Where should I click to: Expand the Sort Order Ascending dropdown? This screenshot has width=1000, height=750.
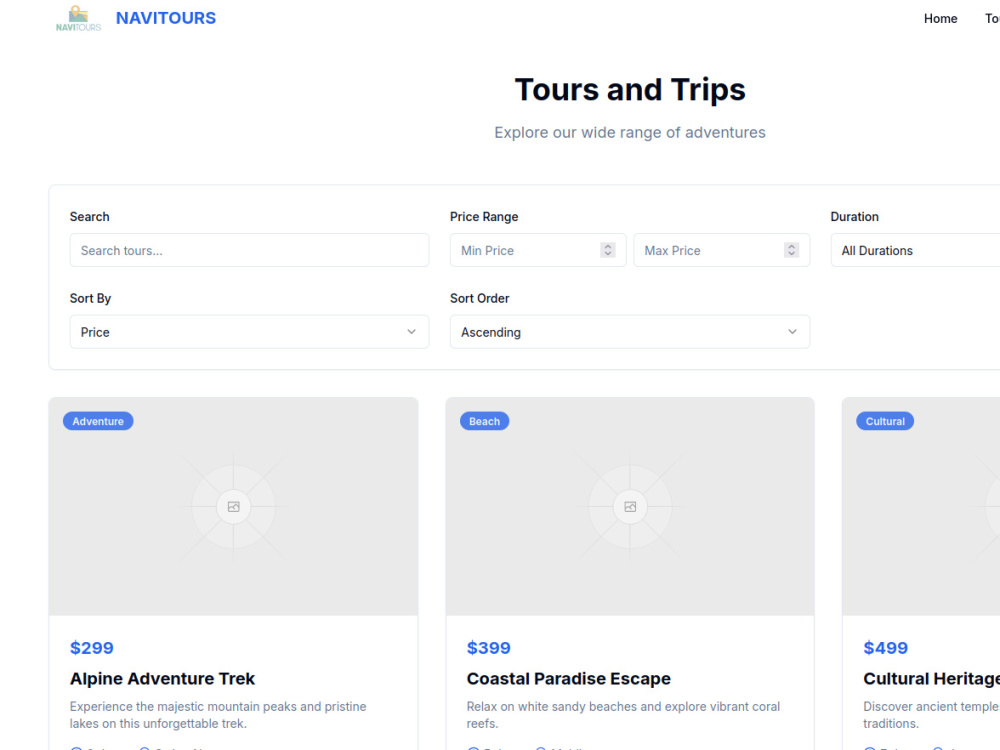630,332
